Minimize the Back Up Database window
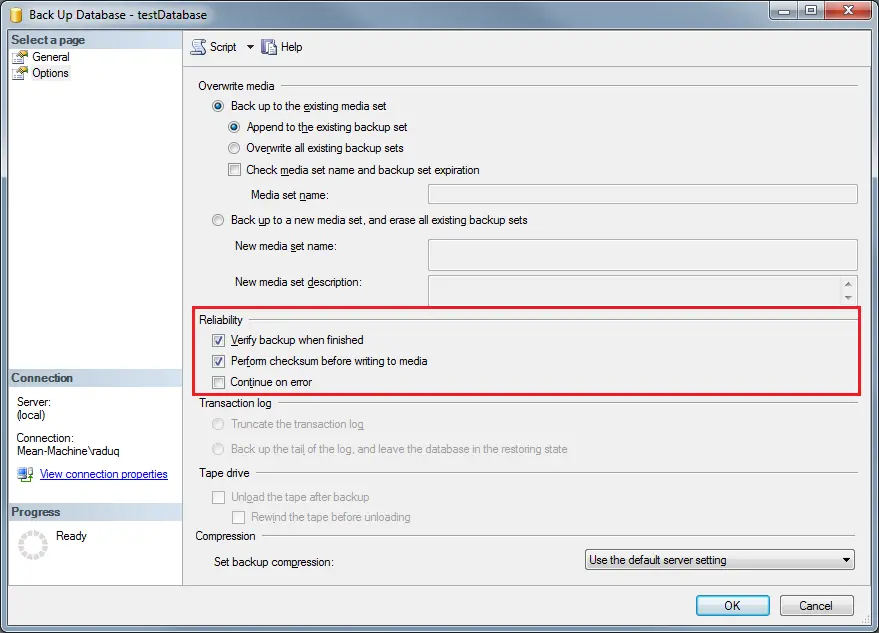This screenshot has height=633, width=879. tap(784, 11)
